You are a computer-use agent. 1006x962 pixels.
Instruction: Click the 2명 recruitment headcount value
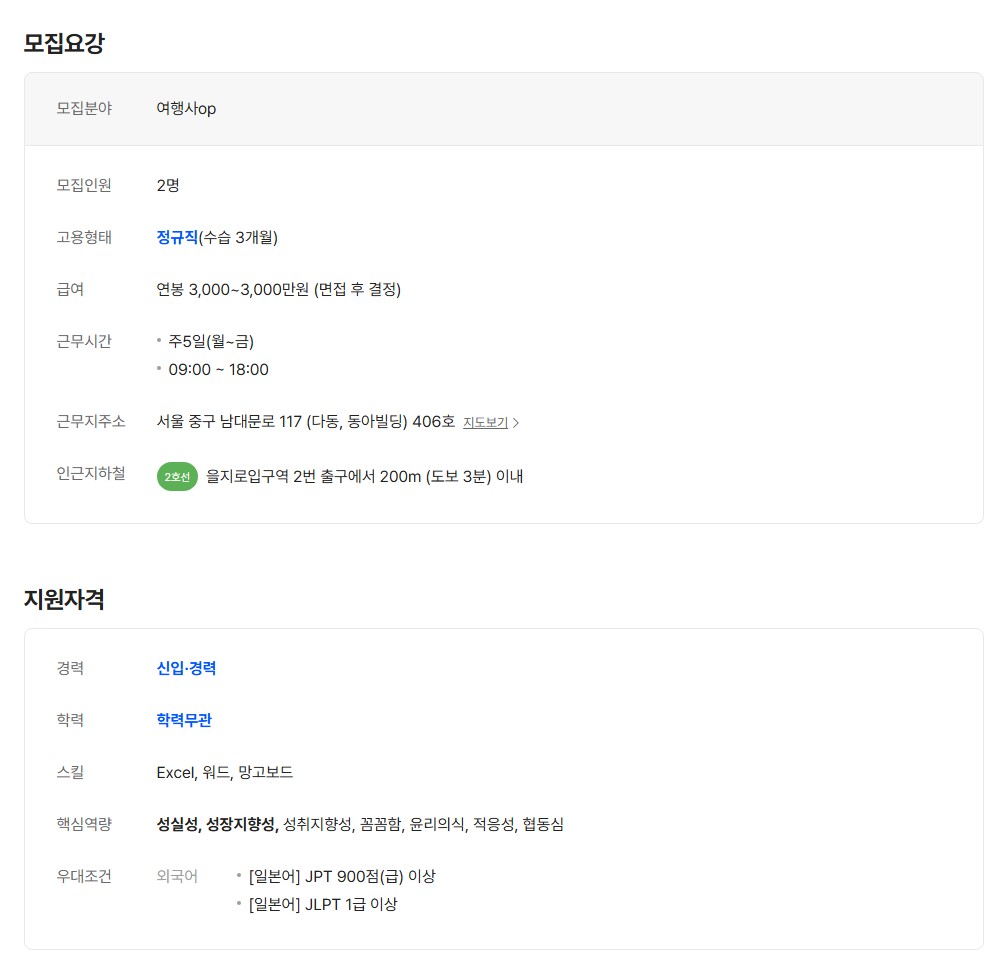(168, 185)
